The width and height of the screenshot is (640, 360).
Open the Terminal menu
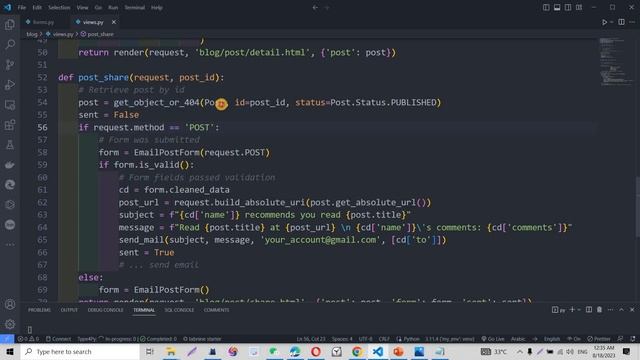pos(135,7)
